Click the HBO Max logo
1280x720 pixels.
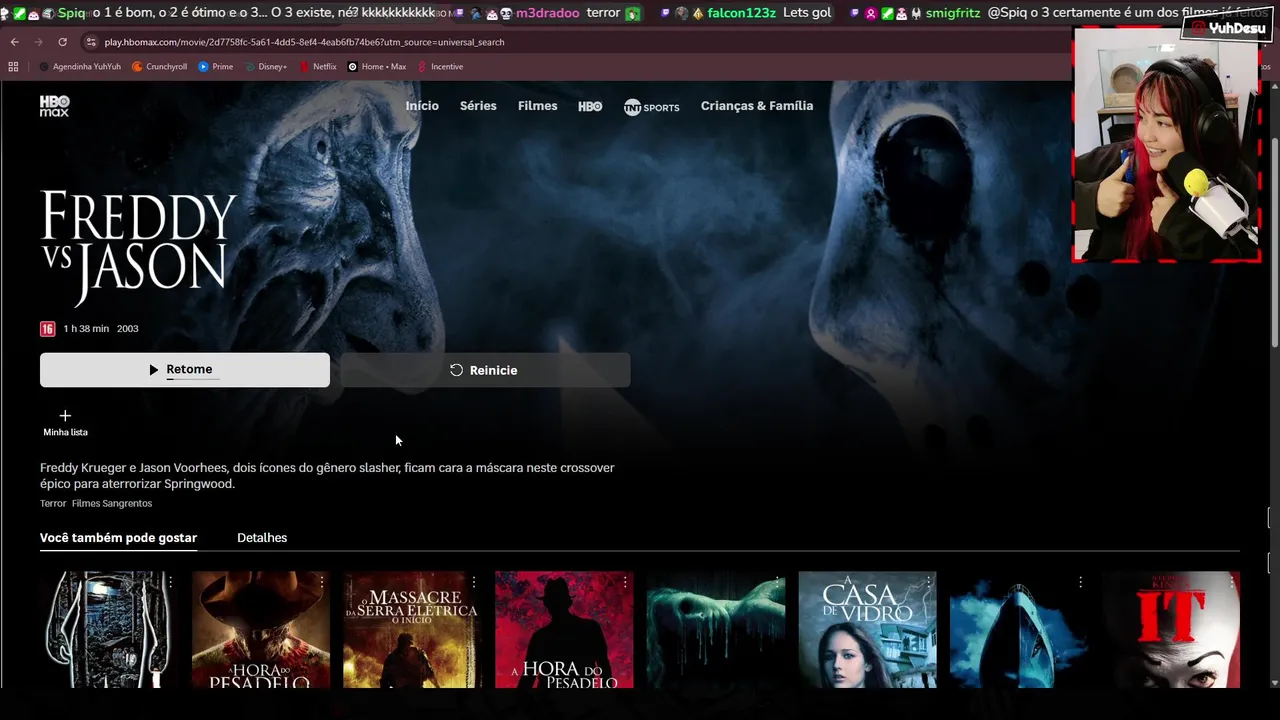pos(54,106)
